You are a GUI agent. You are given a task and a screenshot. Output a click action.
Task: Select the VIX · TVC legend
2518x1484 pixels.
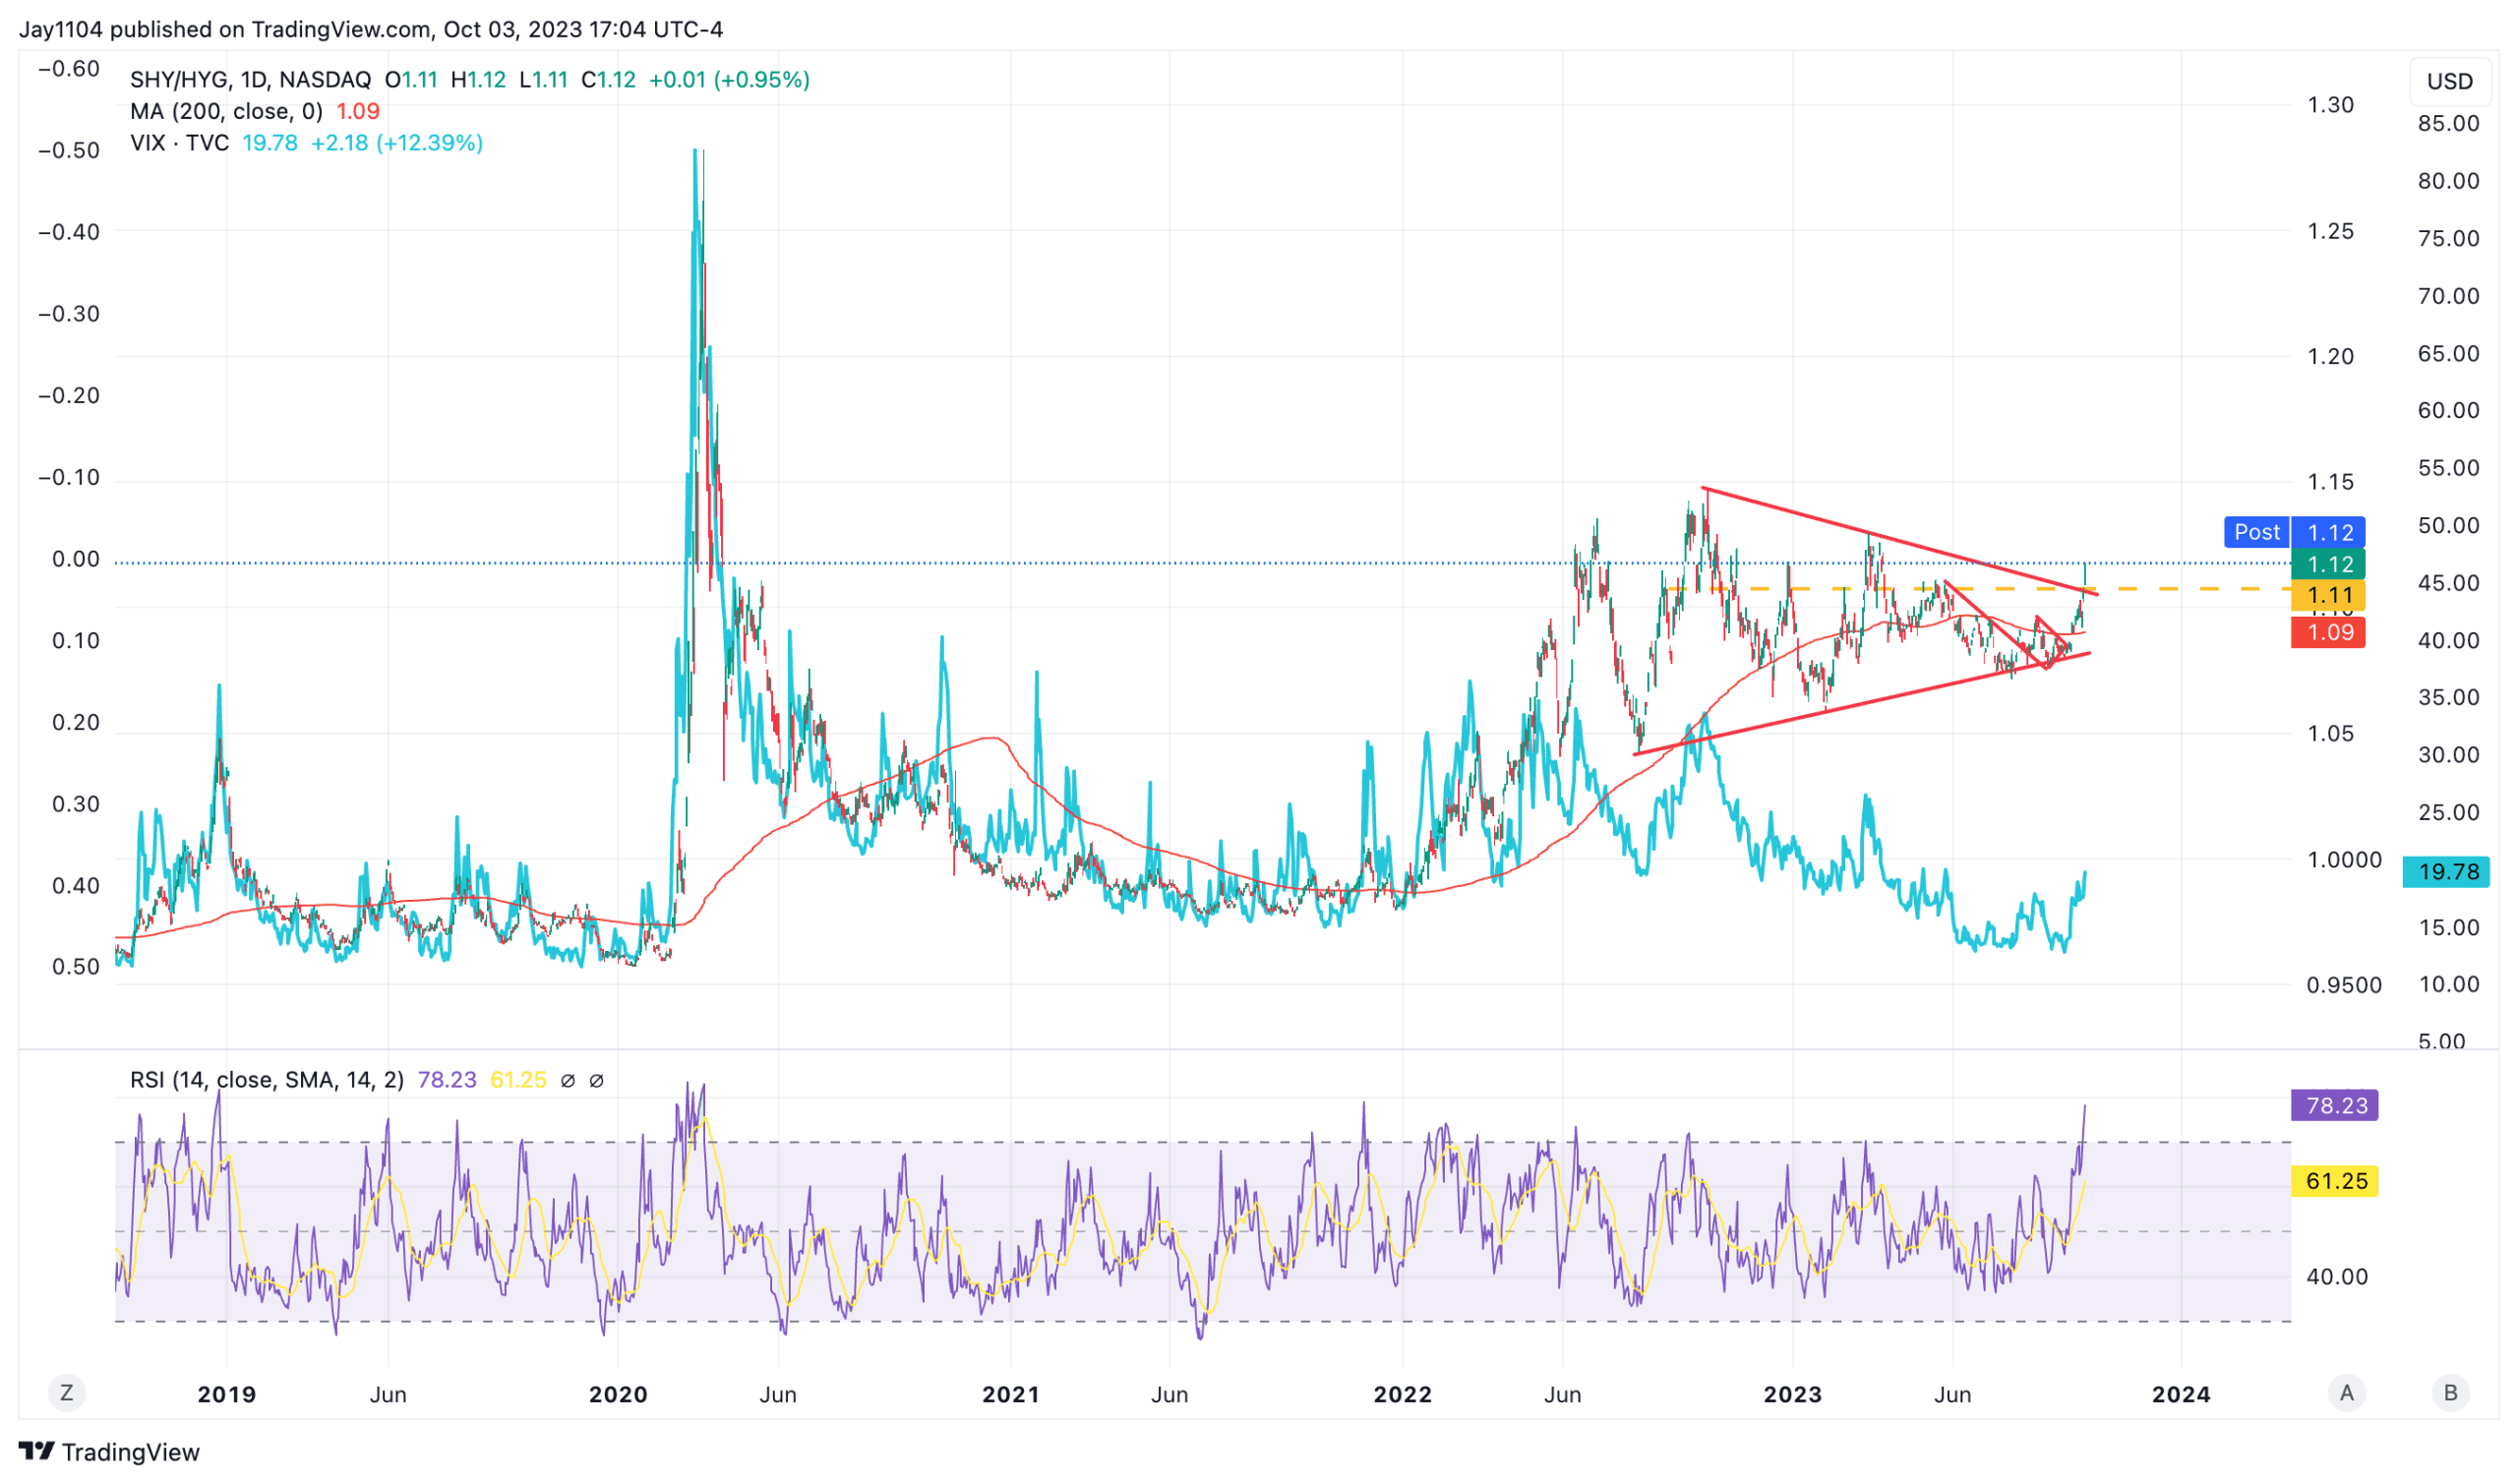click(x=179, y=143)
